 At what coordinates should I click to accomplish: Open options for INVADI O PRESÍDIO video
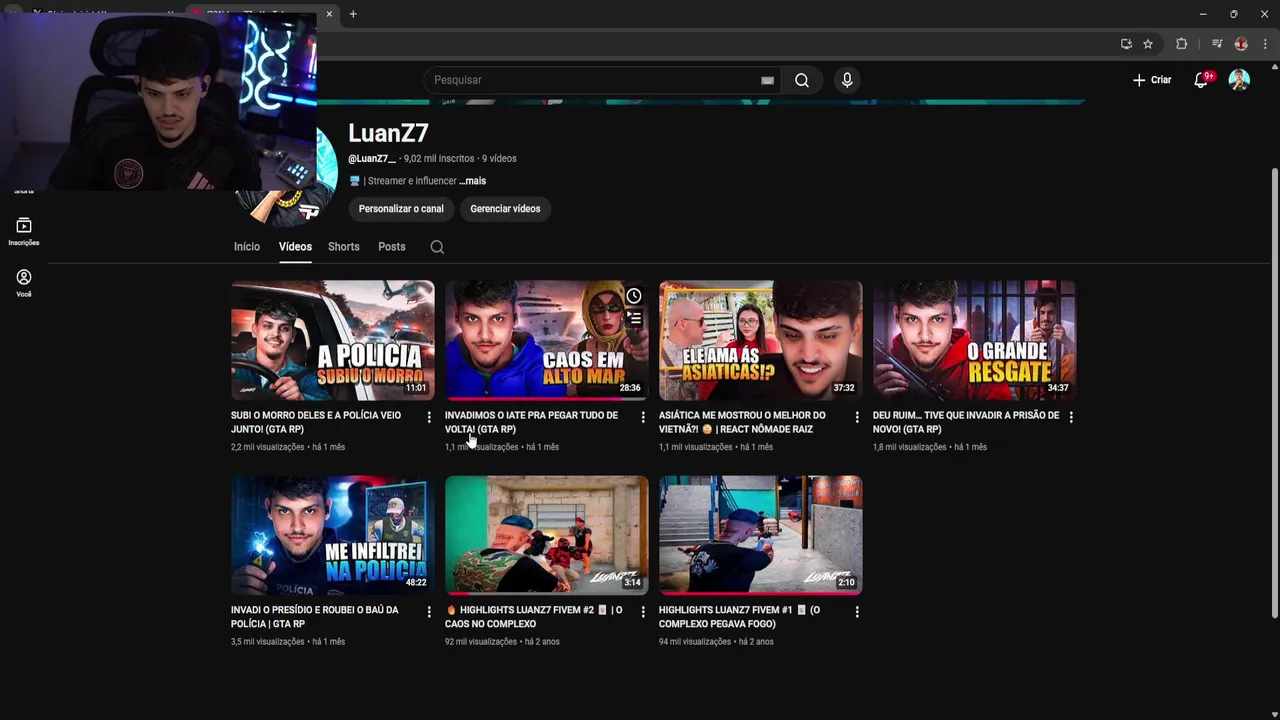[x=429, y=612]
